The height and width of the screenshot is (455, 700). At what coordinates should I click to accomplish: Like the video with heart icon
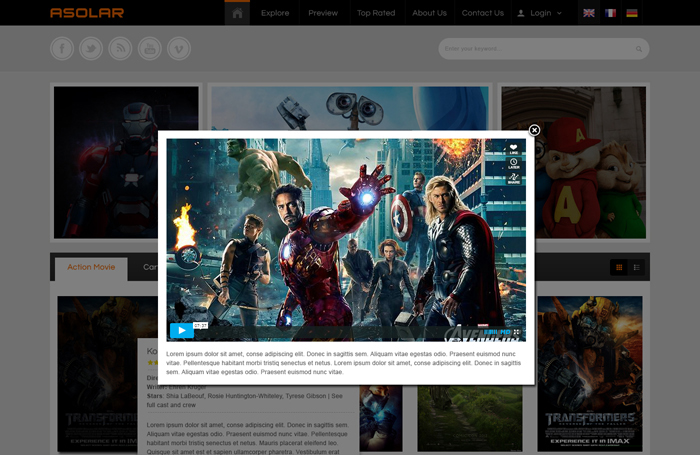(513, 149)
